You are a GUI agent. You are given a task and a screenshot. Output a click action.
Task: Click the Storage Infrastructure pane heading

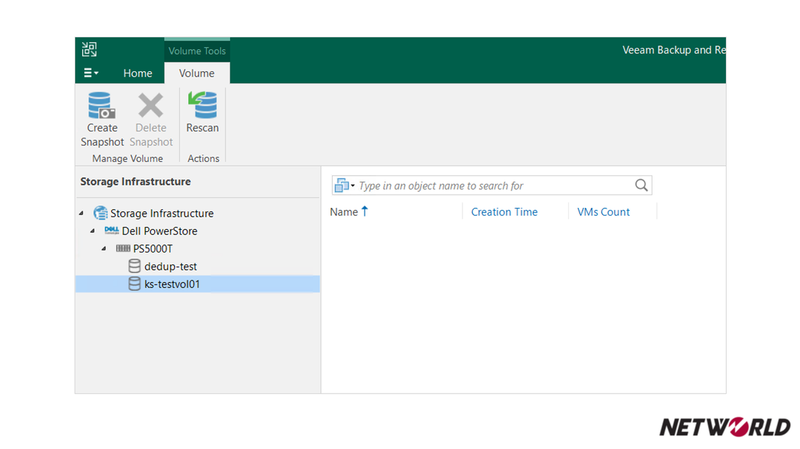click(x=135, y=182)
